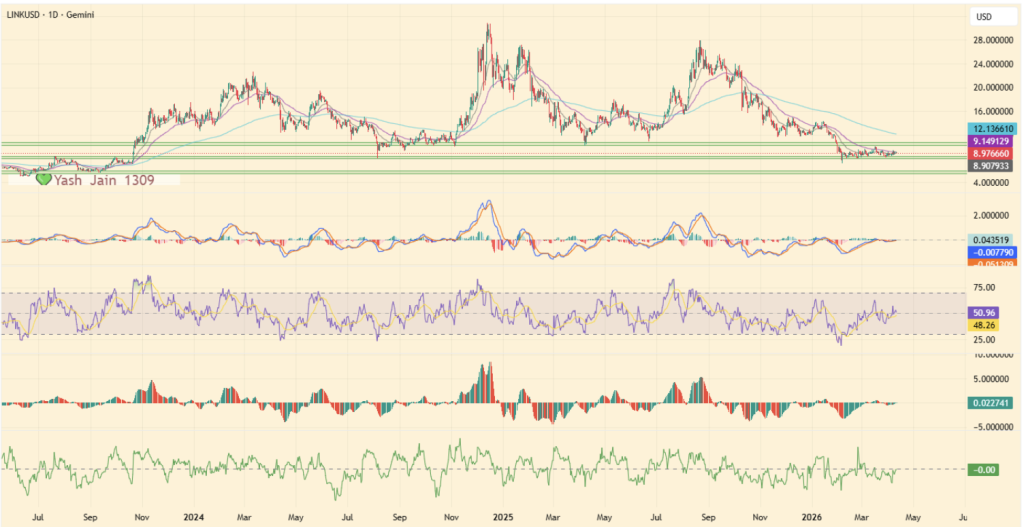Screen dimensions: 1024x527
Task: Select the 9.149129 purple price label
Action: (x=989, y=141)
